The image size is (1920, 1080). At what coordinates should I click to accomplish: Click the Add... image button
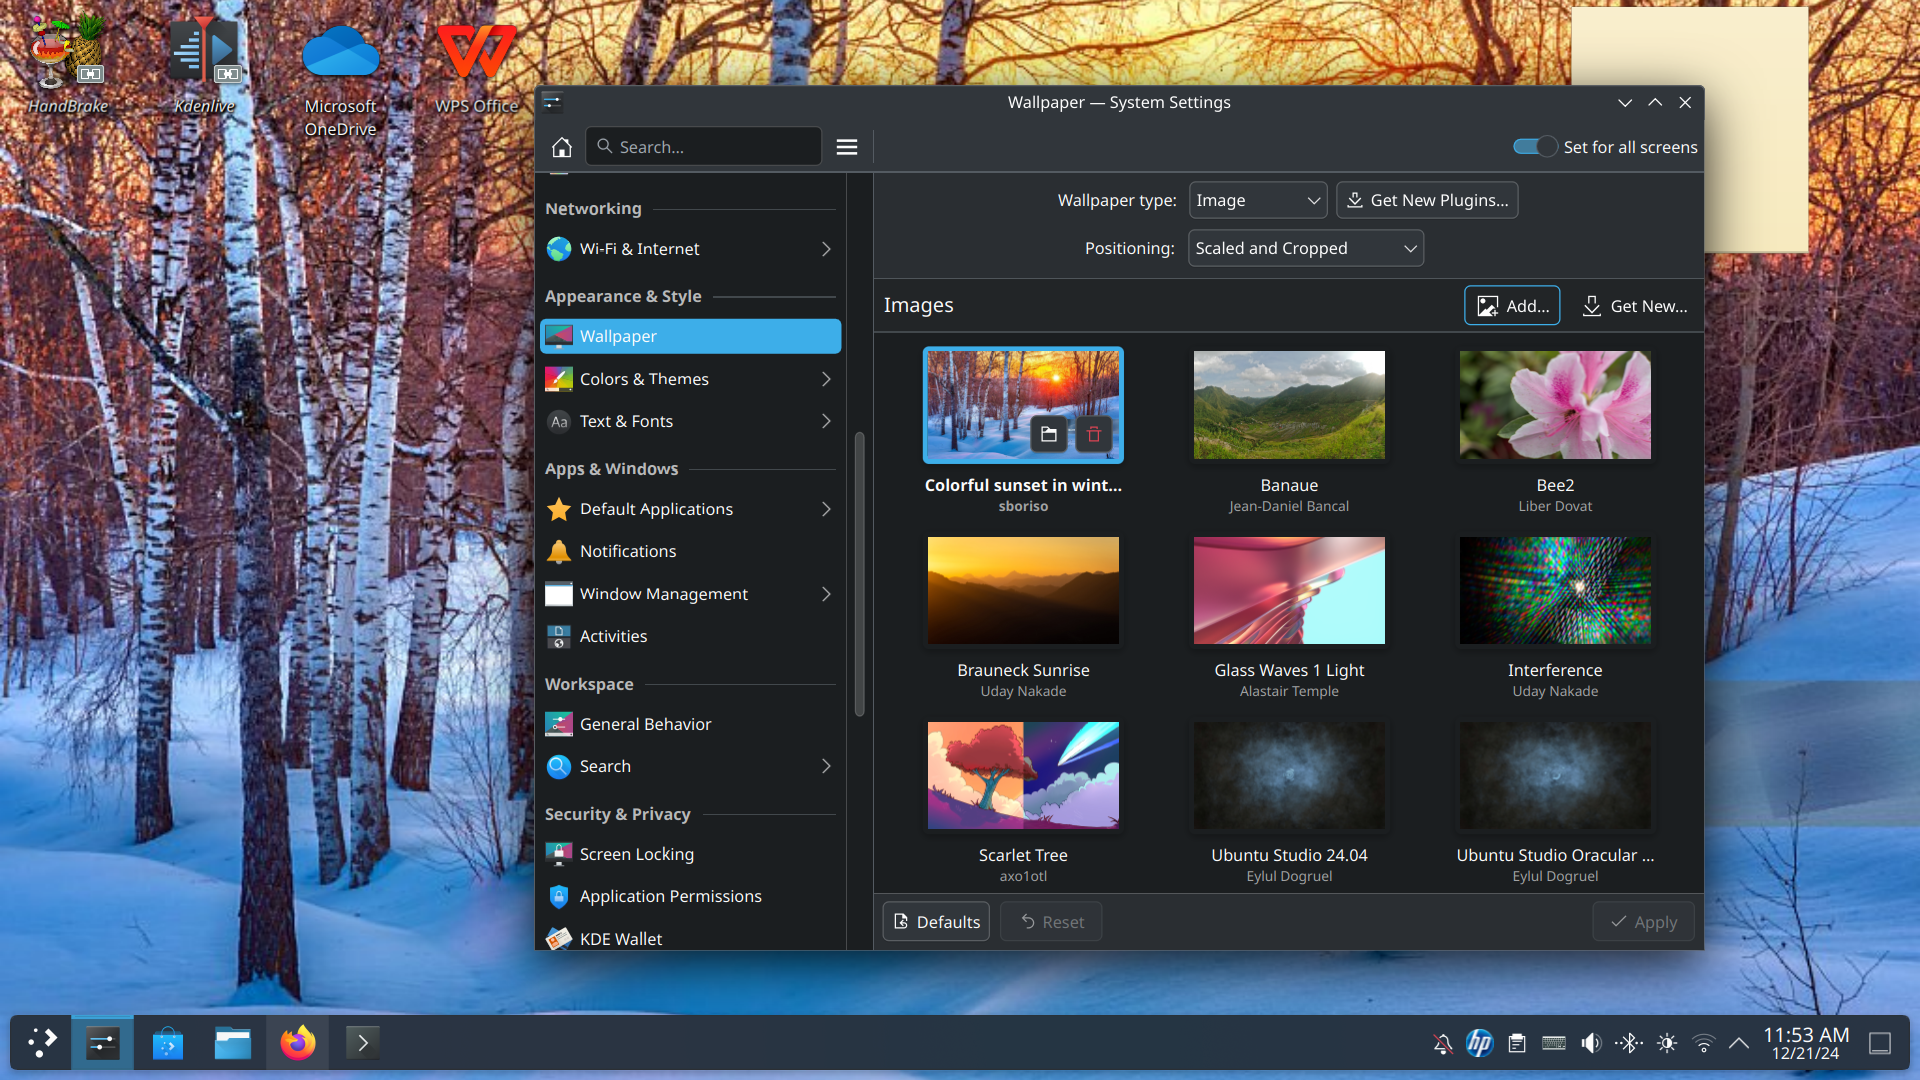click(1511, 306)
